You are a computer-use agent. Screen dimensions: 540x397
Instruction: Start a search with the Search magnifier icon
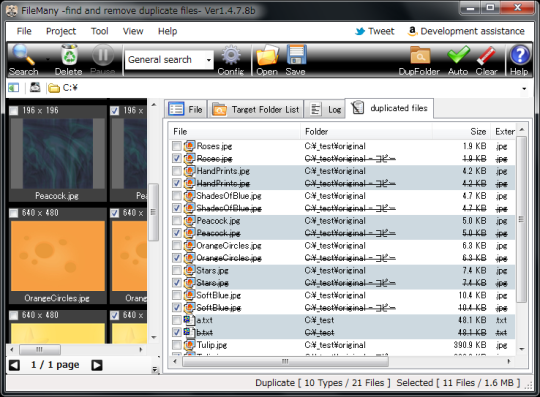tap(23, 55)
